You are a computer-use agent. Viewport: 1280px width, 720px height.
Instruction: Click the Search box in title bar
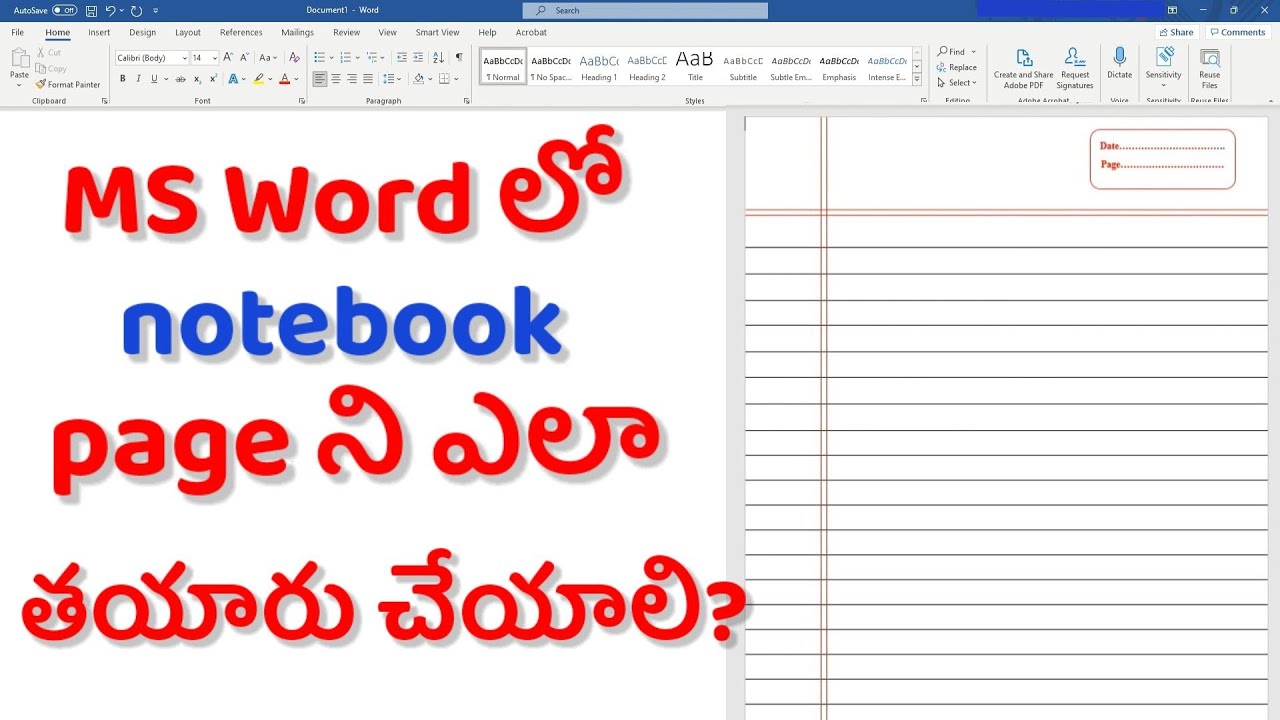coord(645,10)
